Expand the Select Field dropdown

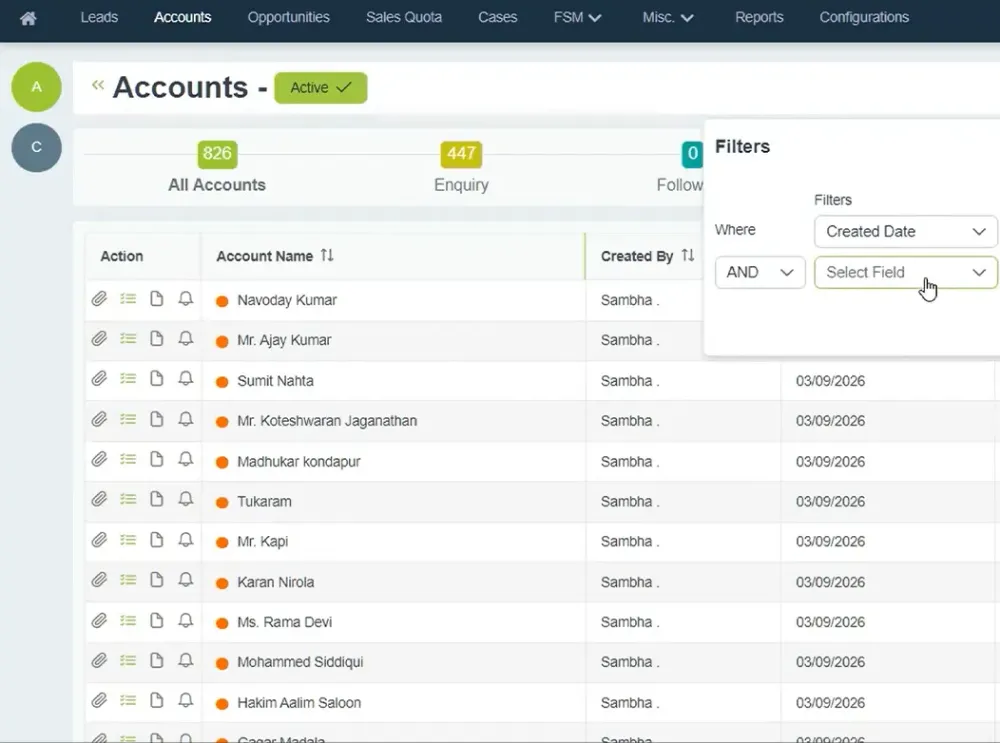click(905, 272)
